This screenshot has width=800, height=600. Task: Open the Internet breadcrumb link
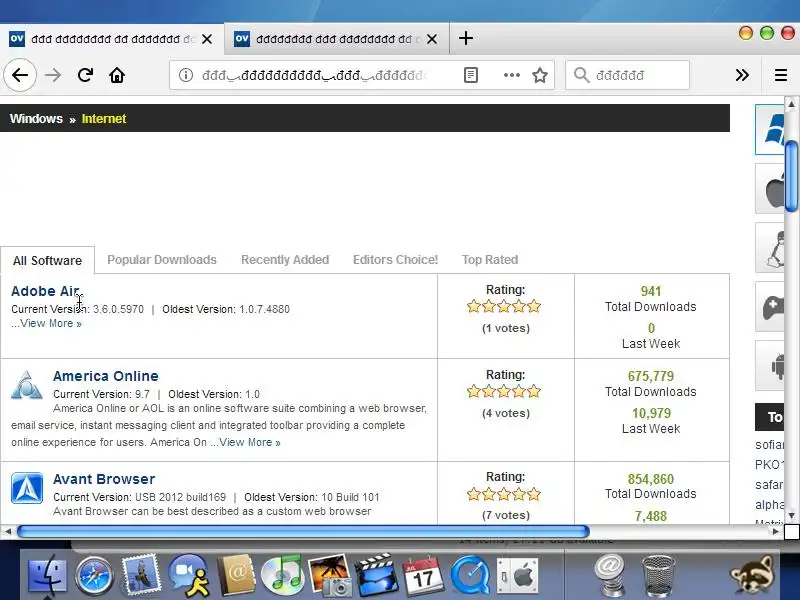(104, 118)
